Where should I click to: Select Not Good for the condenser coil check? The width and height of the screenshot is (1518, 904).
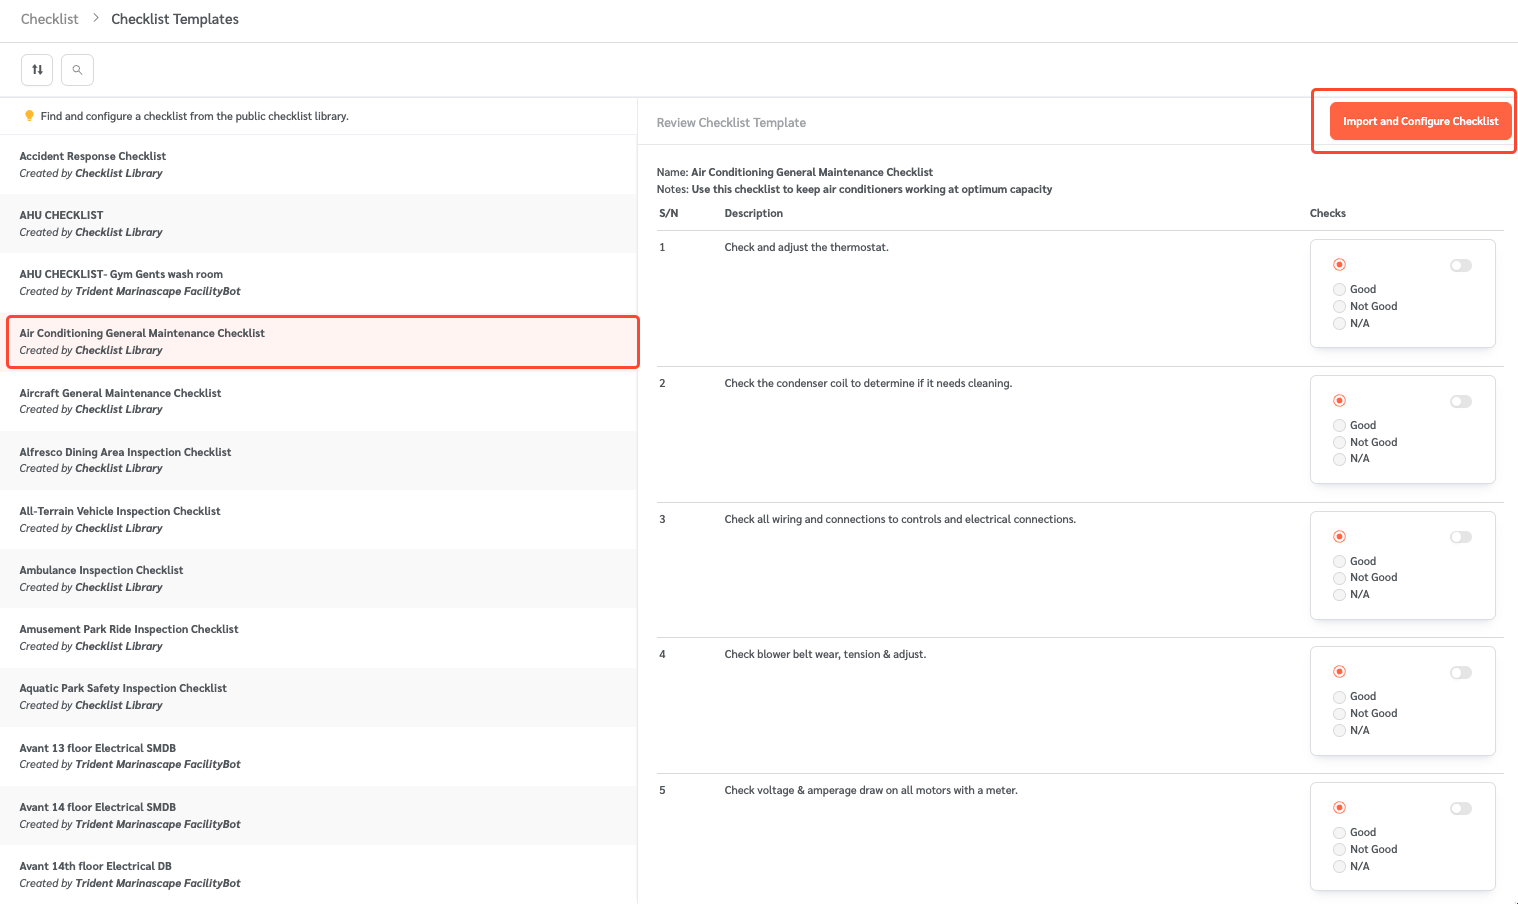(1339, 441)
